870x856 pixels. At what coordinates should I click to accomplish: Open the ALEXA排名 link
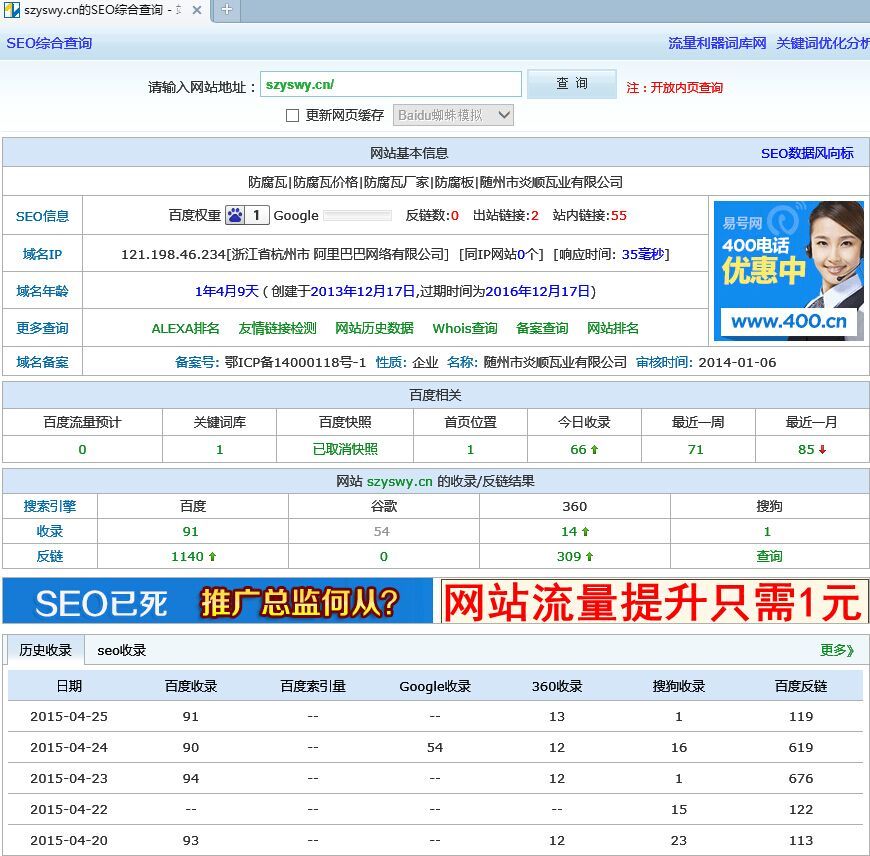[185, 328]
